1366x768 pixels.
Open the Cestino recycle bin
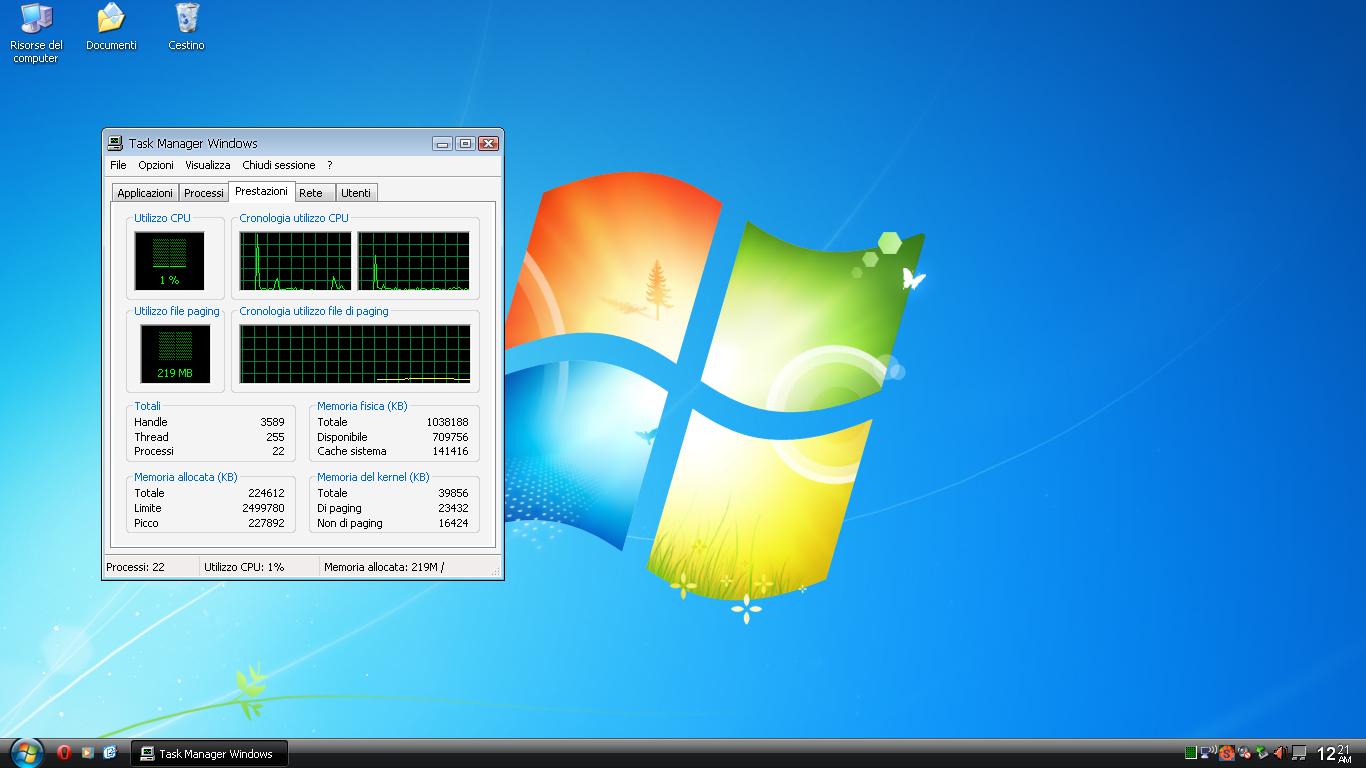[185, 22]
